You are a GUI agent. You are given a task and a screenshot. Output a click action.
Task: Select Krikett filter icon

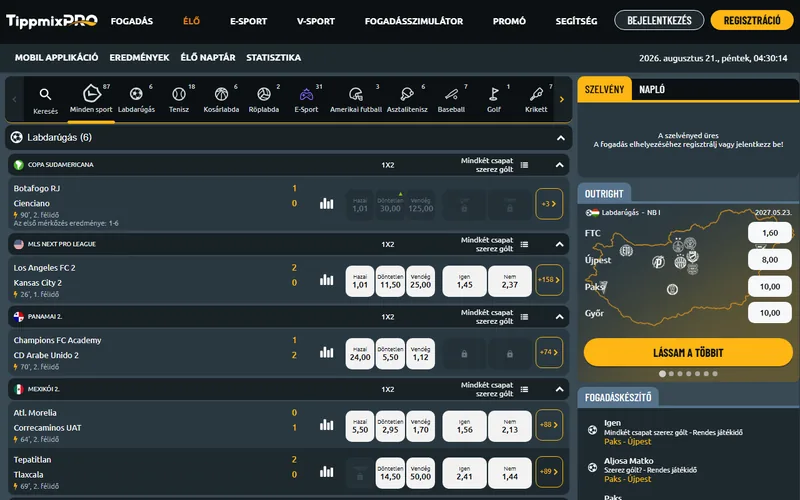point(536,94)
